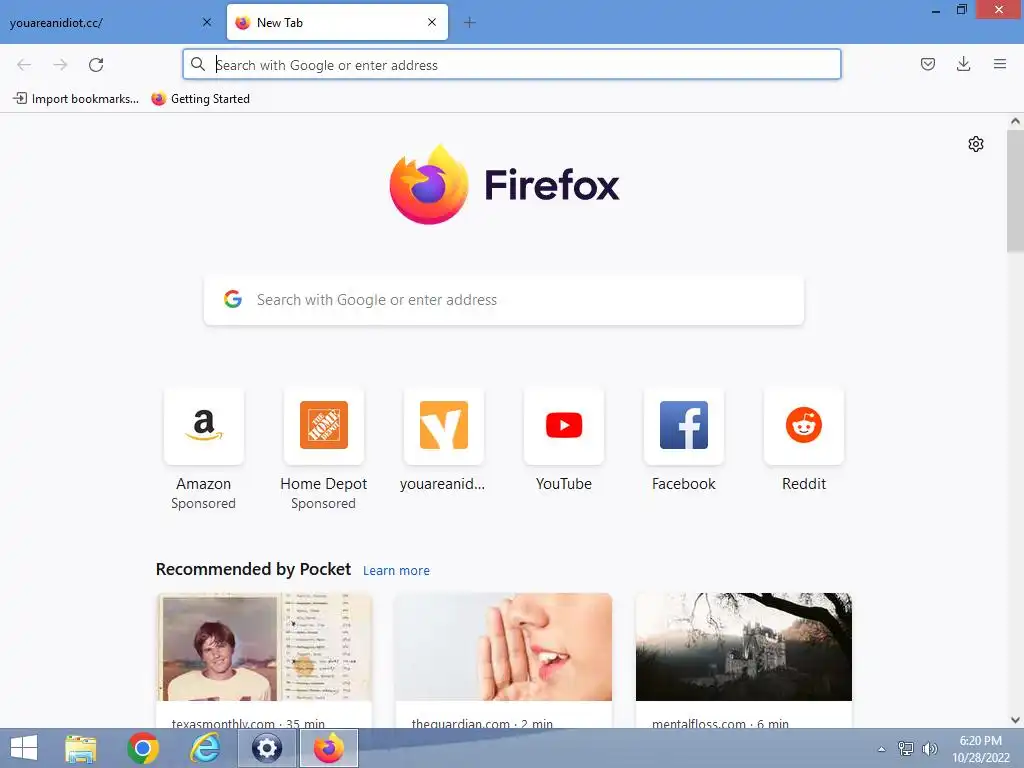Click the center Google search box
This screenshot has width=1024, height=768.
(x=504, y=300)
